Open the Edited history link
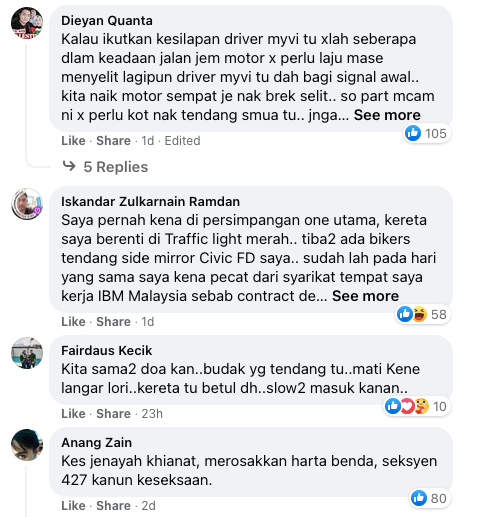This screenshot has height=517, width=492. (x=182, y=141)
